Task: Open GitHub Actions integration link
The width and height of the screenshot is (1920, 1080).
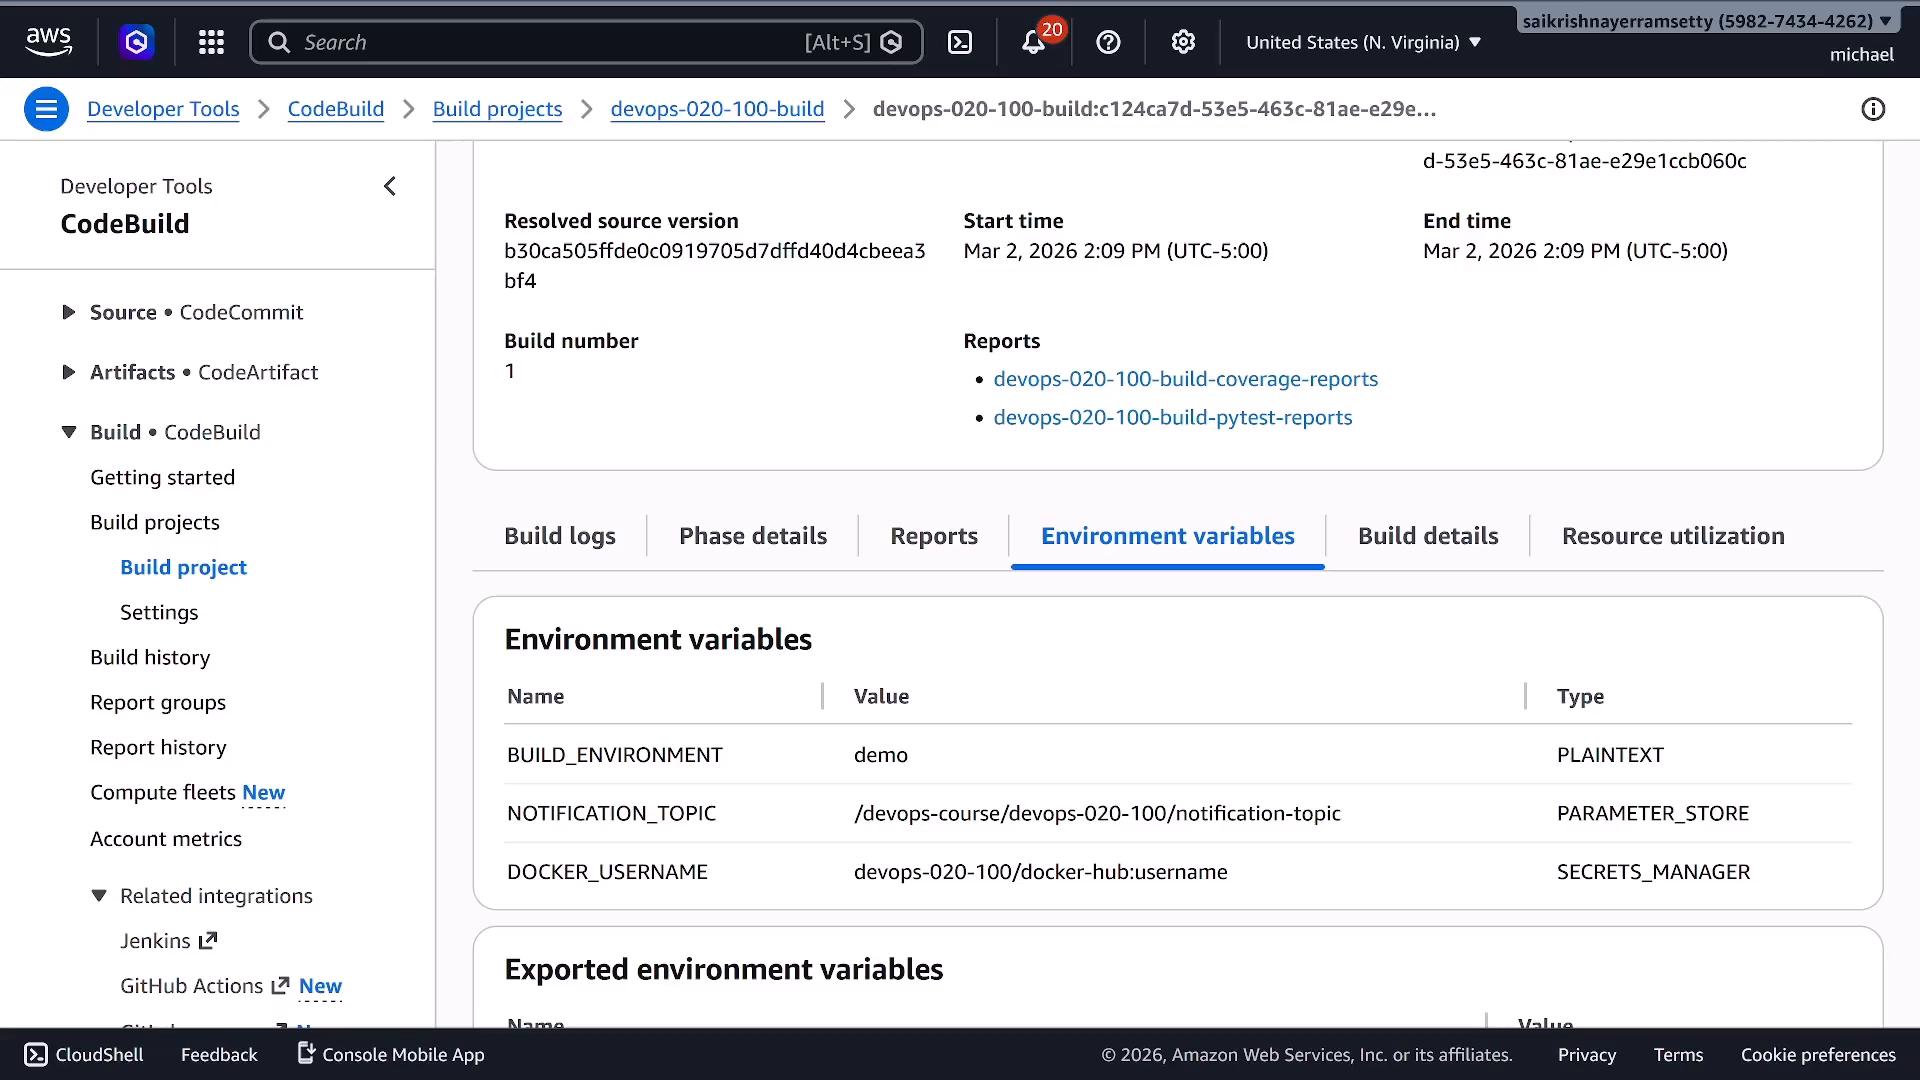Action: [x=205, y=986]
